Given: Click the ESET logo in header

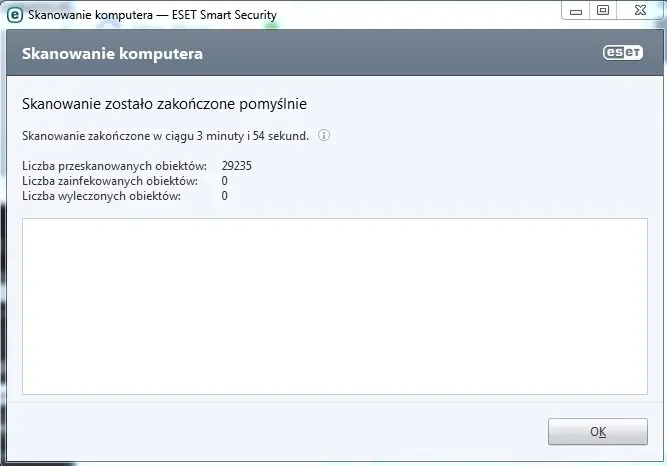Looking at the screenshot, I should pos(622,54).
